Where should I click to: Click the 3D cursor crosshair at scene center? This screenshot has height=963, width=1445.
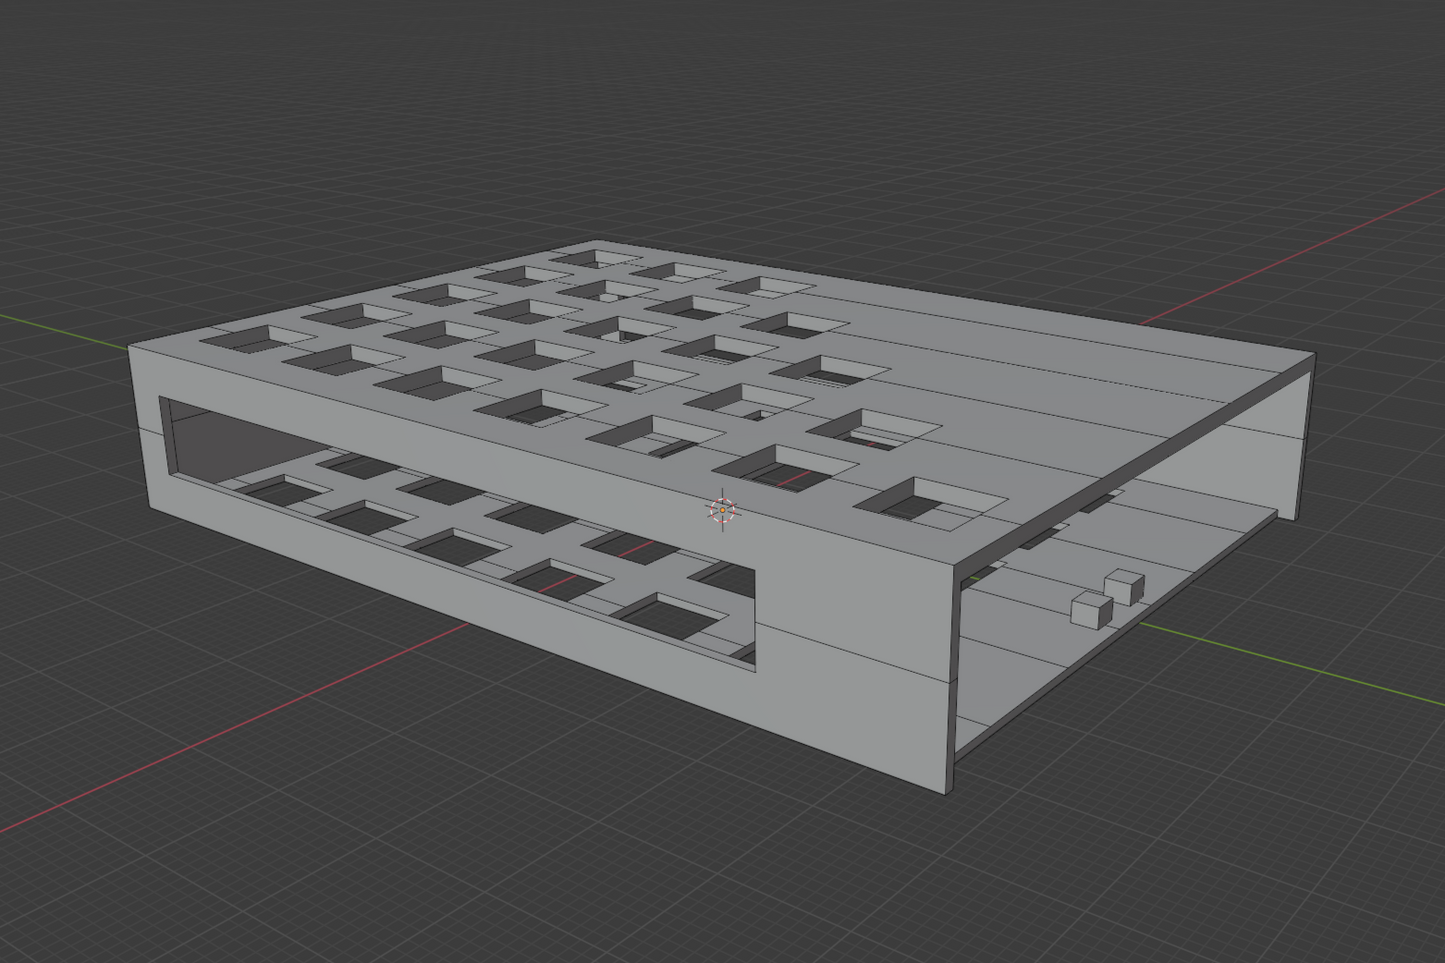tap(722, 510)
